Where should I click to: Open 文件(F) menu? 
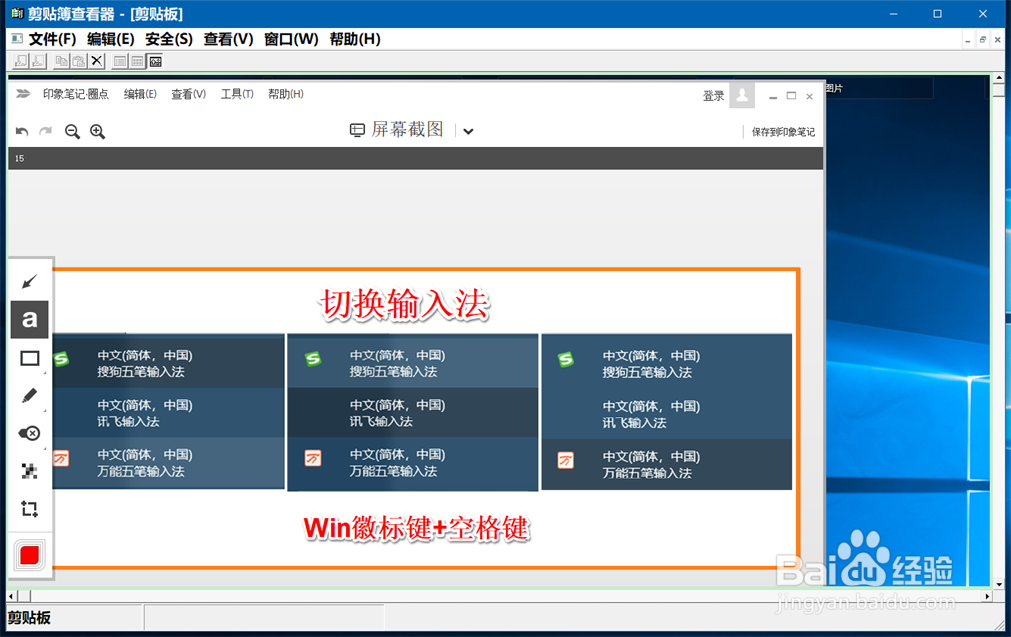52,39
